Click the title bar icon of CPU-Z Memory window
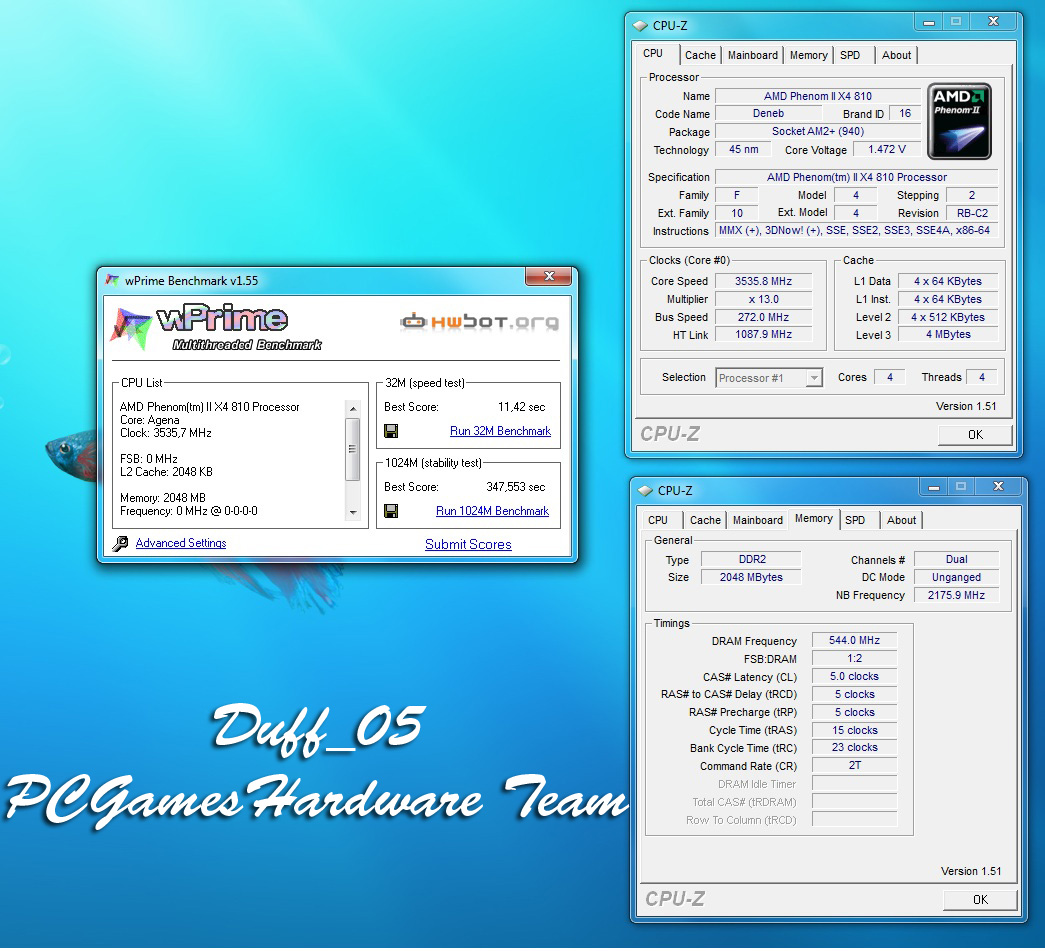The image size is (1045, 951). point(645,491)
